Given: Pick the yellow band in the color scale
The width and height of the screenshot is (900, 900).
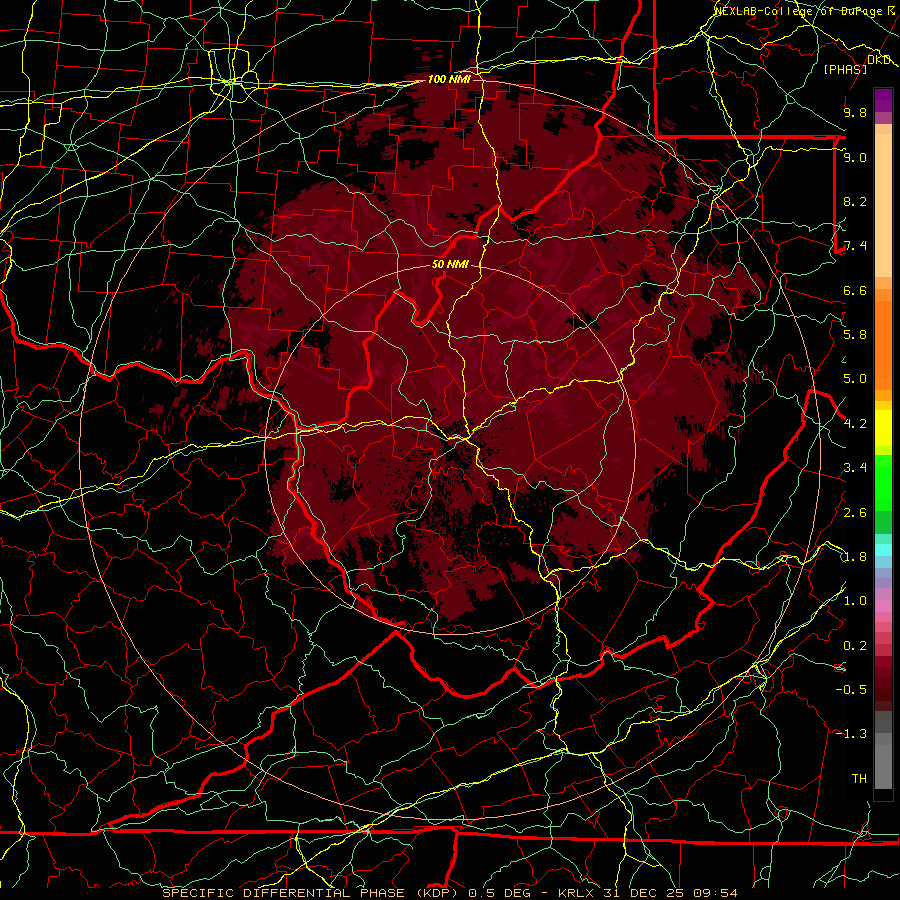Looking at the screenshot, I should click(883, 428).
